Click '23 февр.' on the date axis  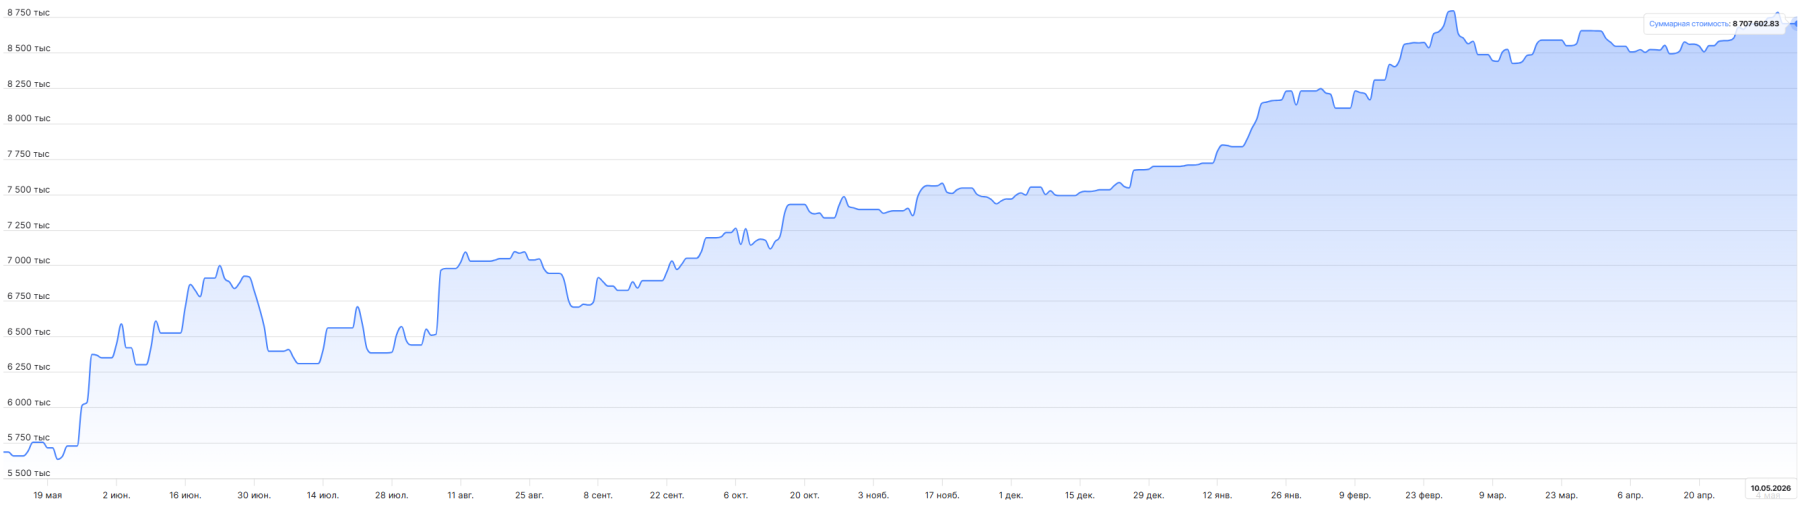coord(1423,495)
